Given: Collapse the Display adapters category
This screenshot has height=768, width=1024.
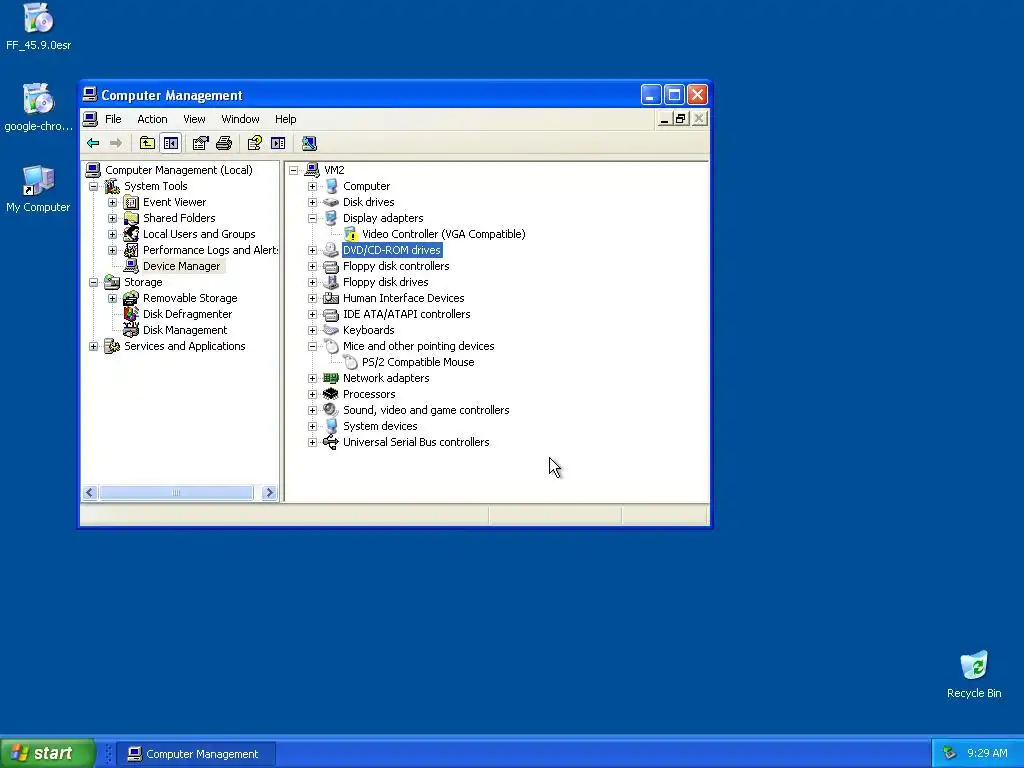Looking at the screenshot, I should (x=312, y=218).
